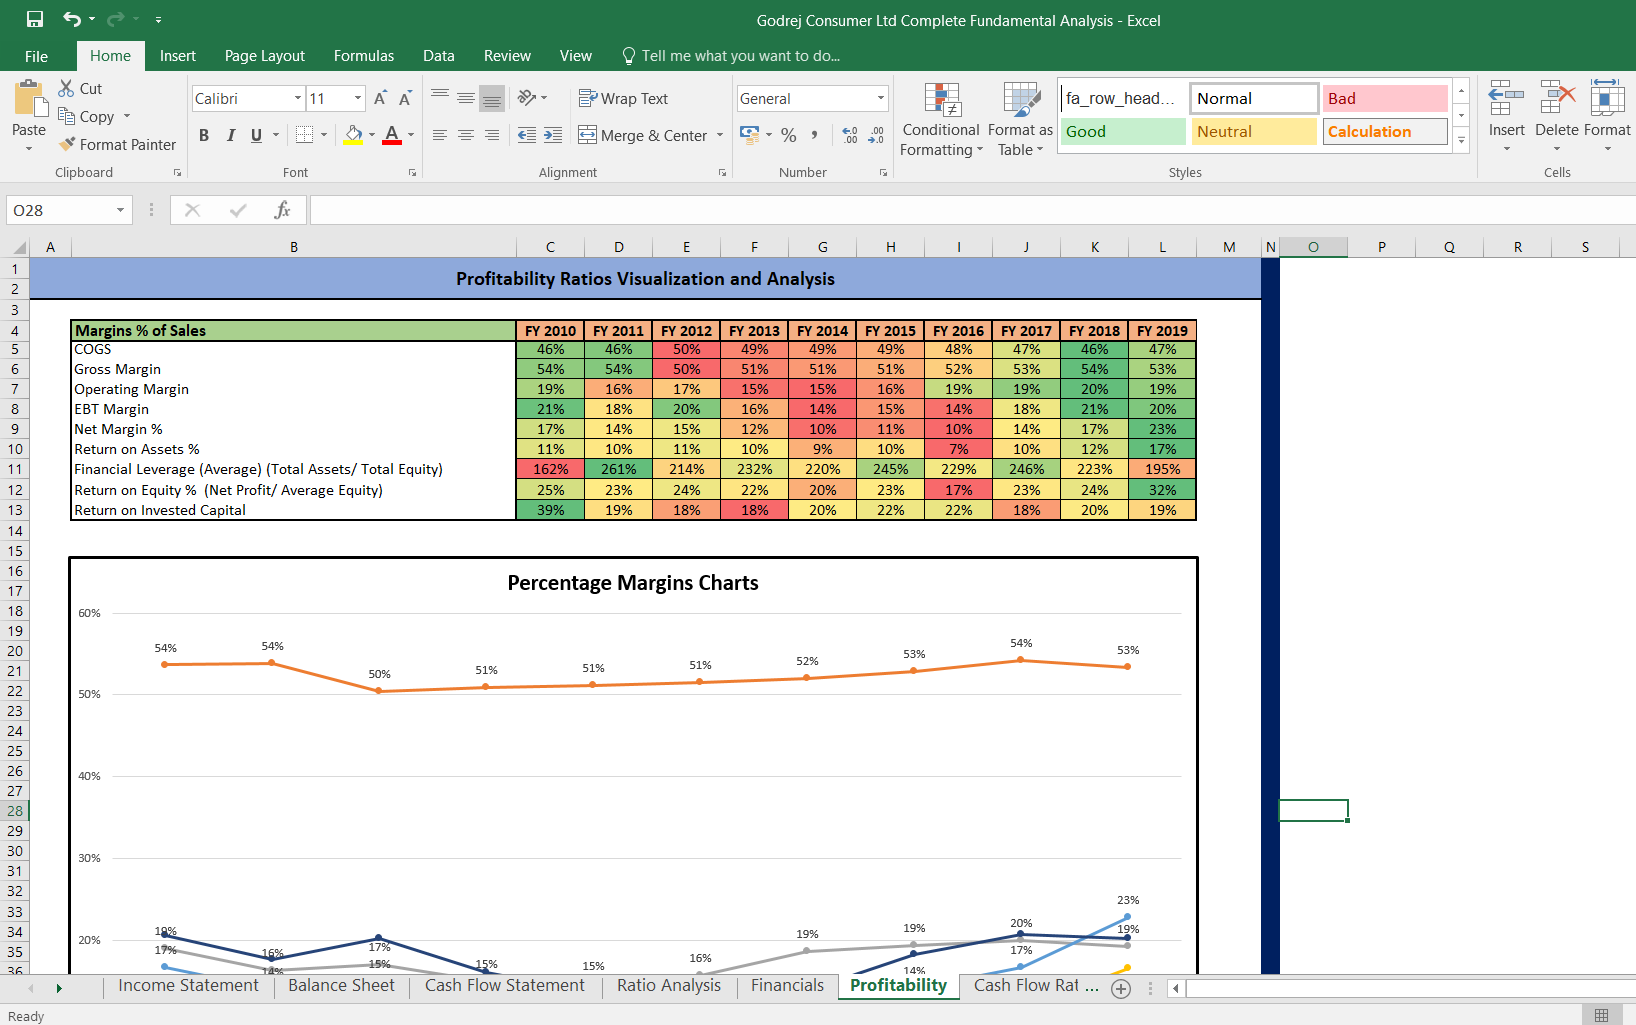Click the Insert Function fx icon

click(x=283, y=210)
